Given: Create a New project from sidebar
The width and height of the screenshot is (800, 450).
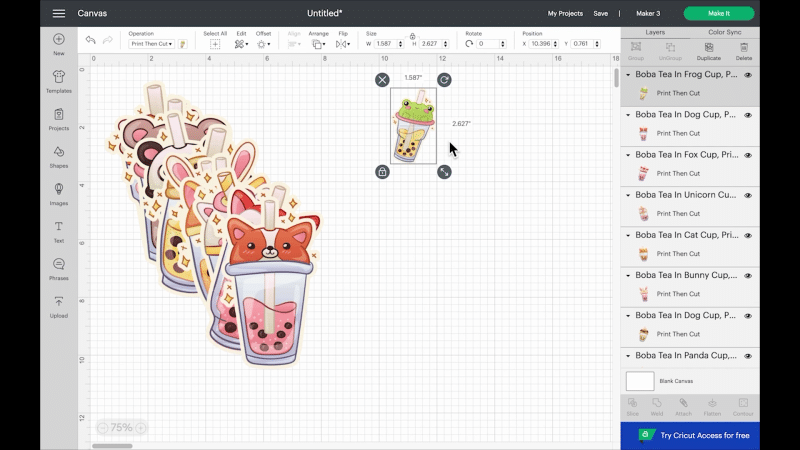Looking at the screenshot, I should point(59,44).
